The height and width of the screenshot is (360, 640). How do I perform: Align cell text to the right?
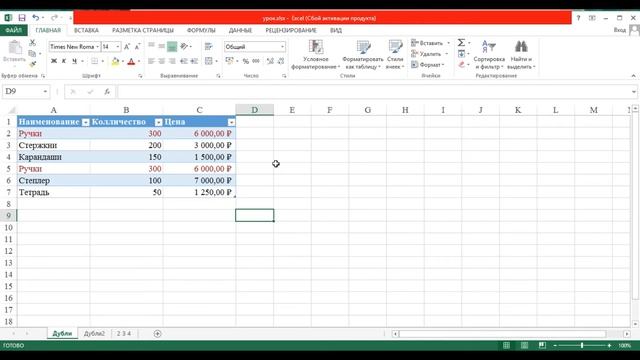(172, 61)
